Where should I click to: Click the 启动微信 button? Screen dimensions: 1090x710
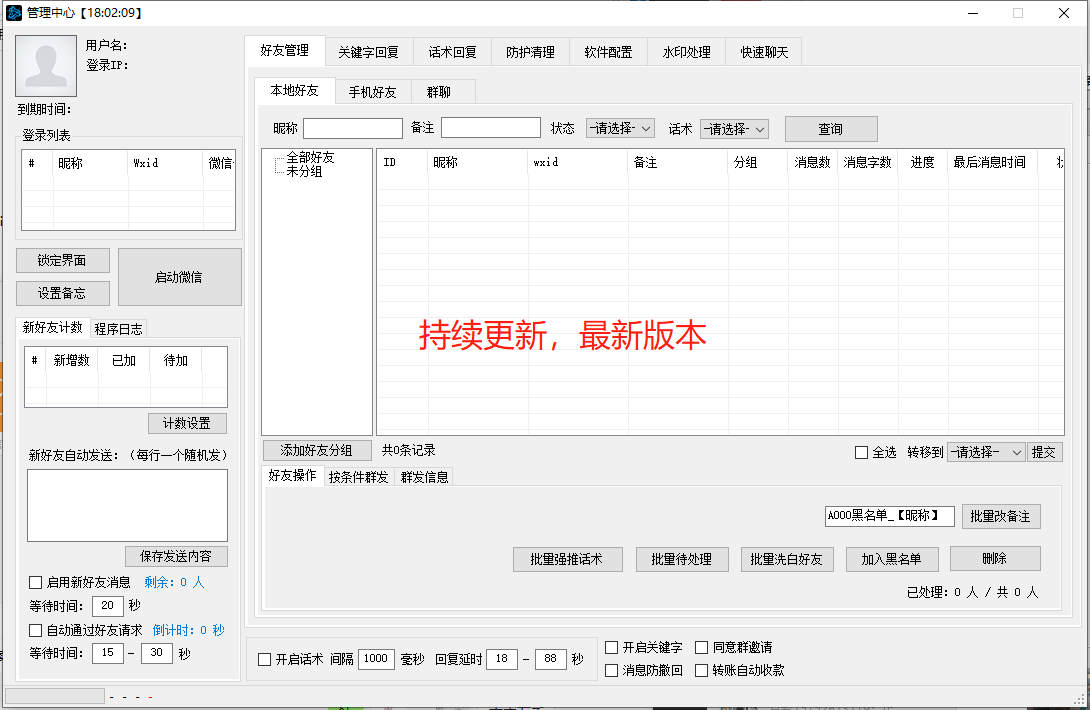179,277
